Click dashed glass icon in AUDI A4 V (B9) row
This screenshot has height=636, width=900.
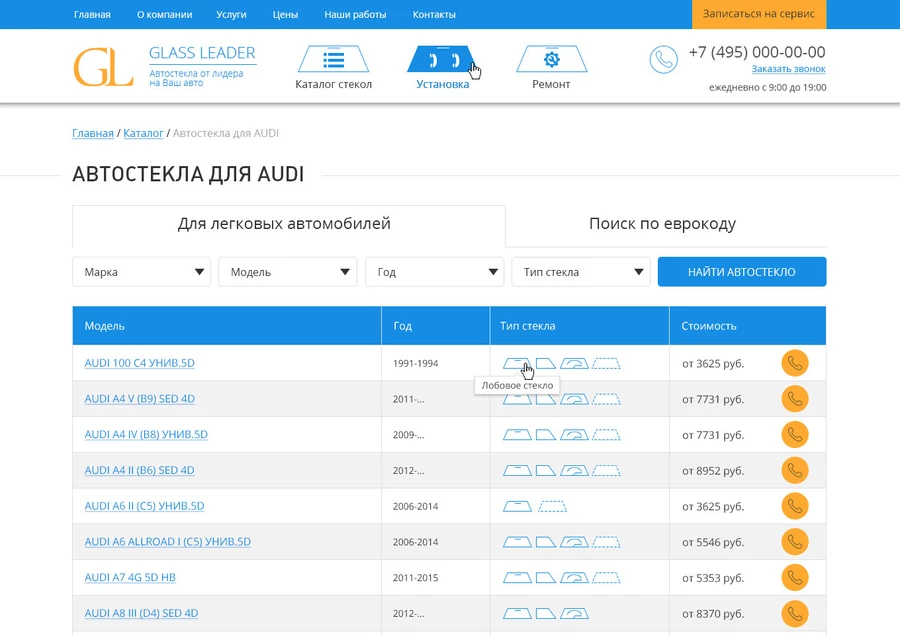pyautogui.click(x=606, y=399)
